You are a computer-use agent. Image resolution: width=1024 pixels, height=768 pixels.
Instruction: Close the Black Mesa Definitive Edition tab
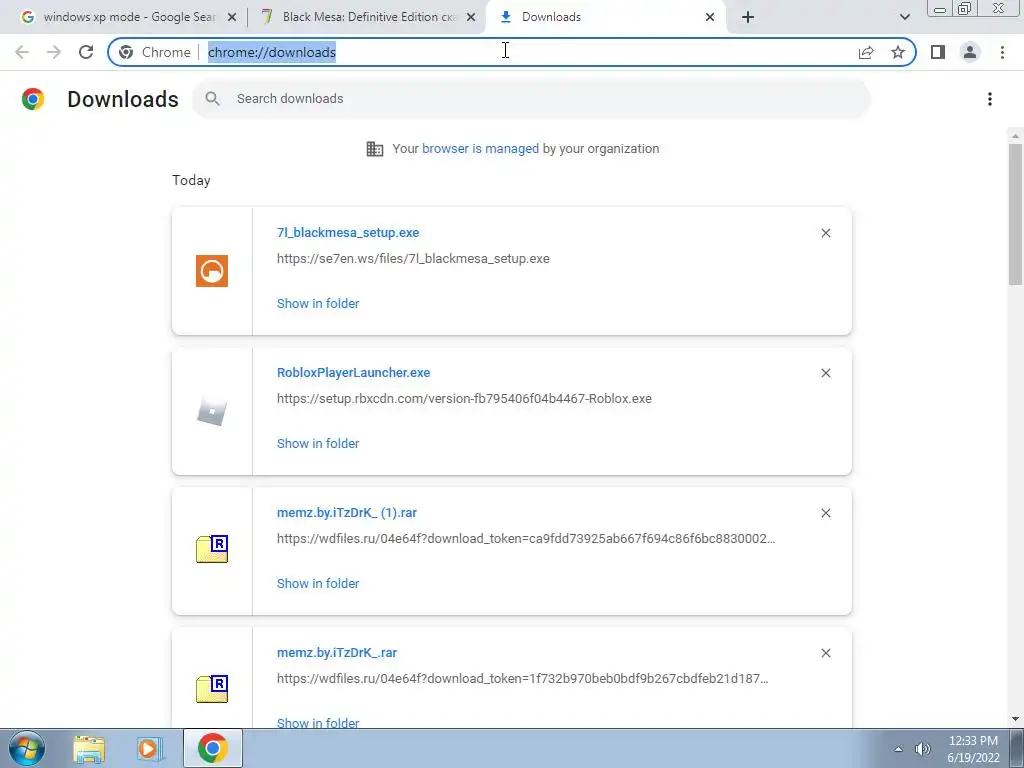click(x=471, y=17)
